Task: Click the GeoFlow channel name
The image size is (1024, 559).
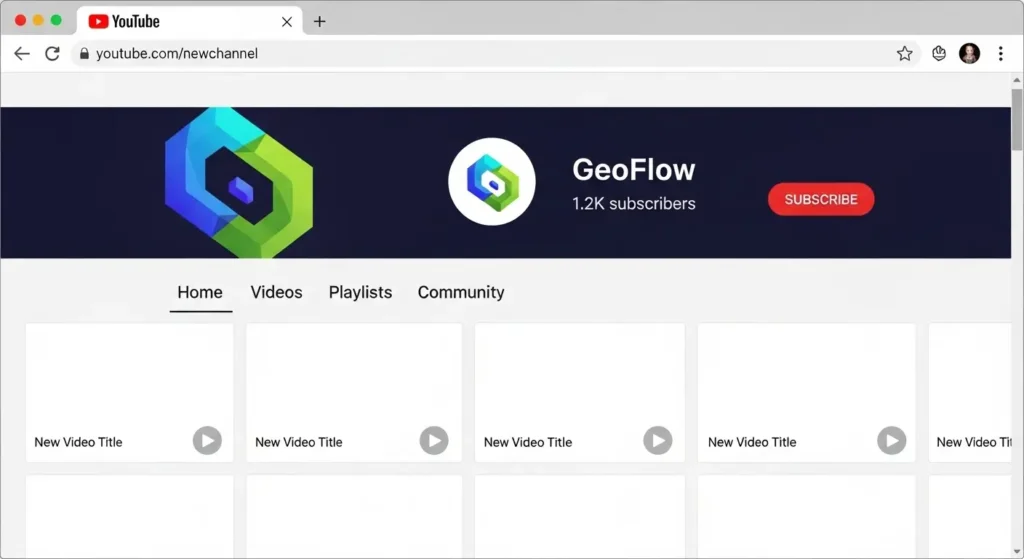Action: pyautogui.click(x=633, y=170)
